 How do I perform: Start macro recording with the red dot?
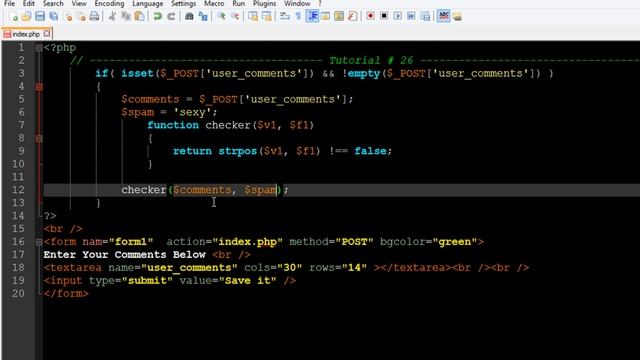[370, 16]
